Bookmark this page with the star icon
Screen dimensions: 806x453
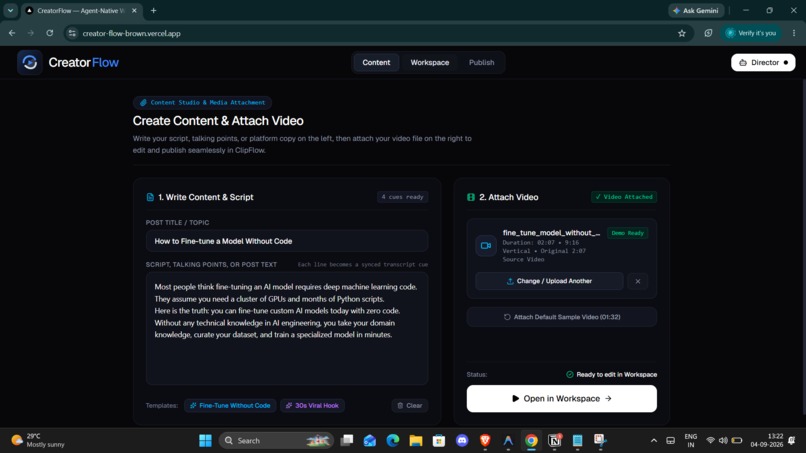tap(682, 33)
